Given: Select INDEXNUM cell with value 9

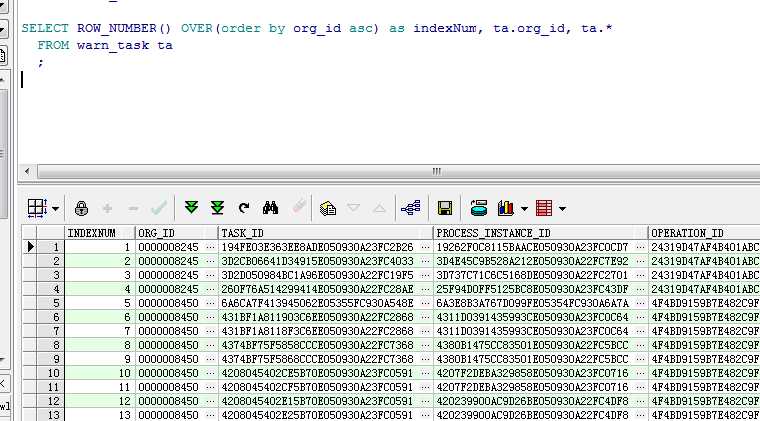Looking at the screenshot, I should coord(99,359).
